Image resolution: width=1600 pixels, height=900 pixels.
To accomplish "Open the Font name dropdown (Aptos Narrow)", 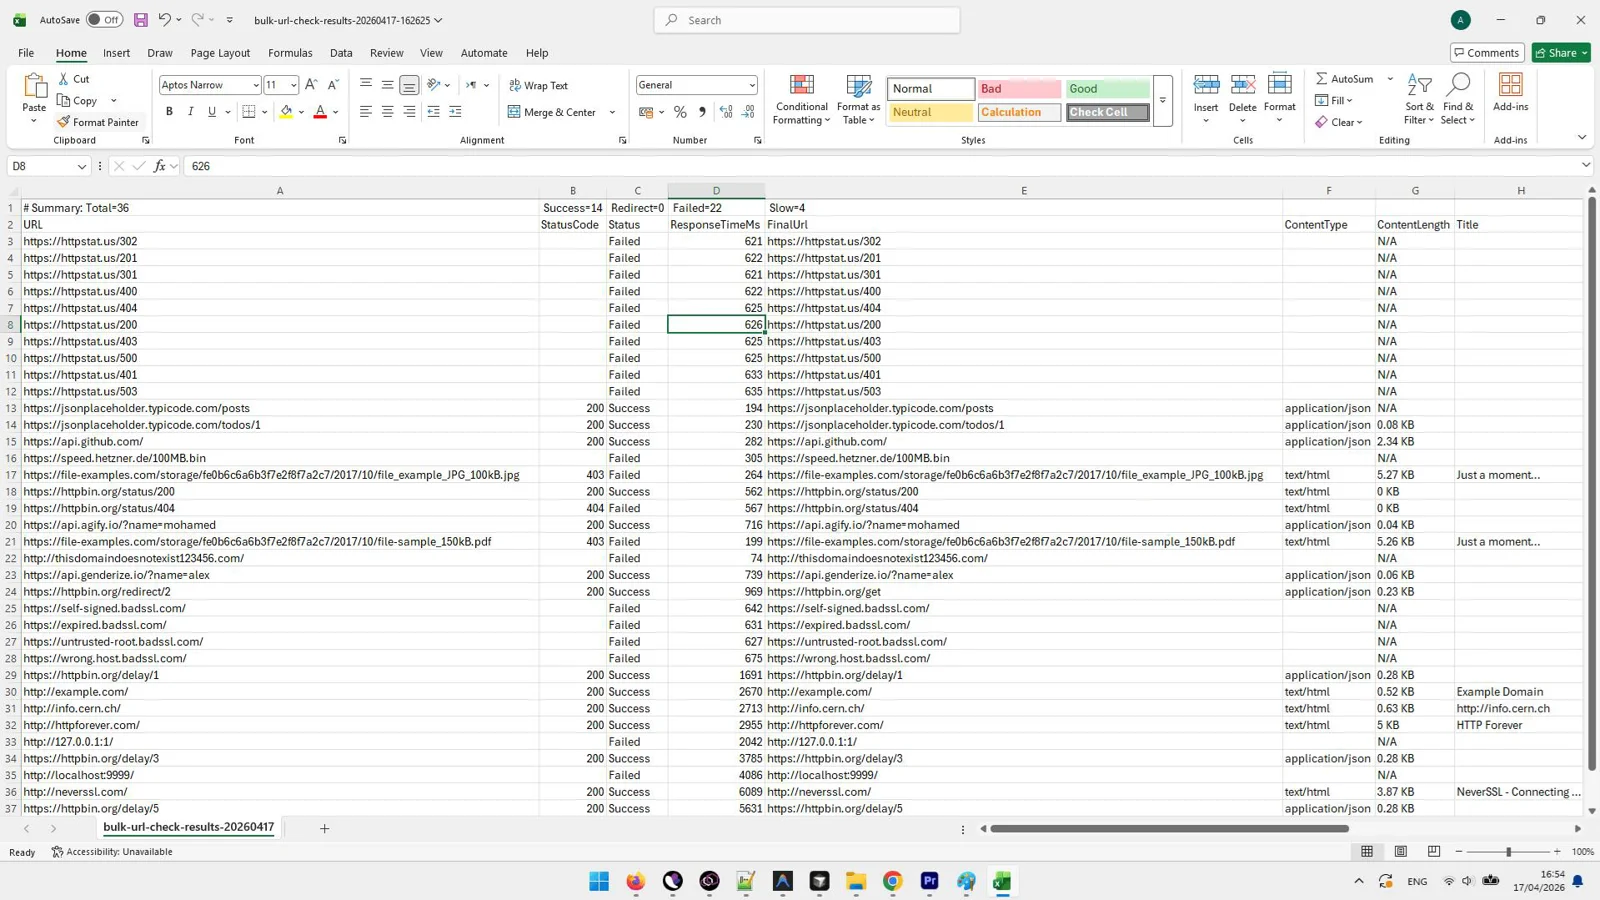I will click(256, 85).
